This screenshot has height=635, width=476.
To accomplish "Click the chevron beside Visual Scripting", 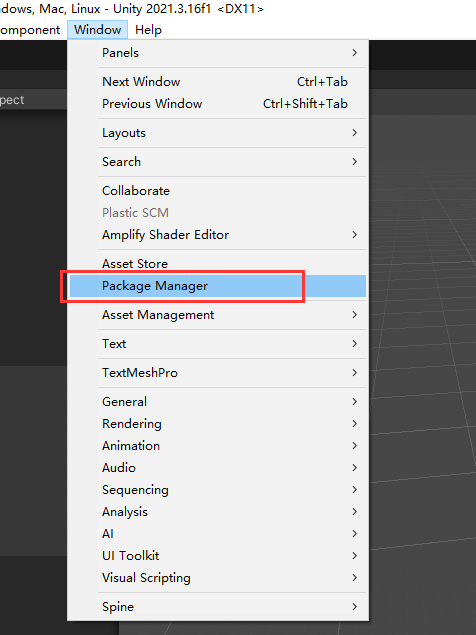I will point(354,578).
